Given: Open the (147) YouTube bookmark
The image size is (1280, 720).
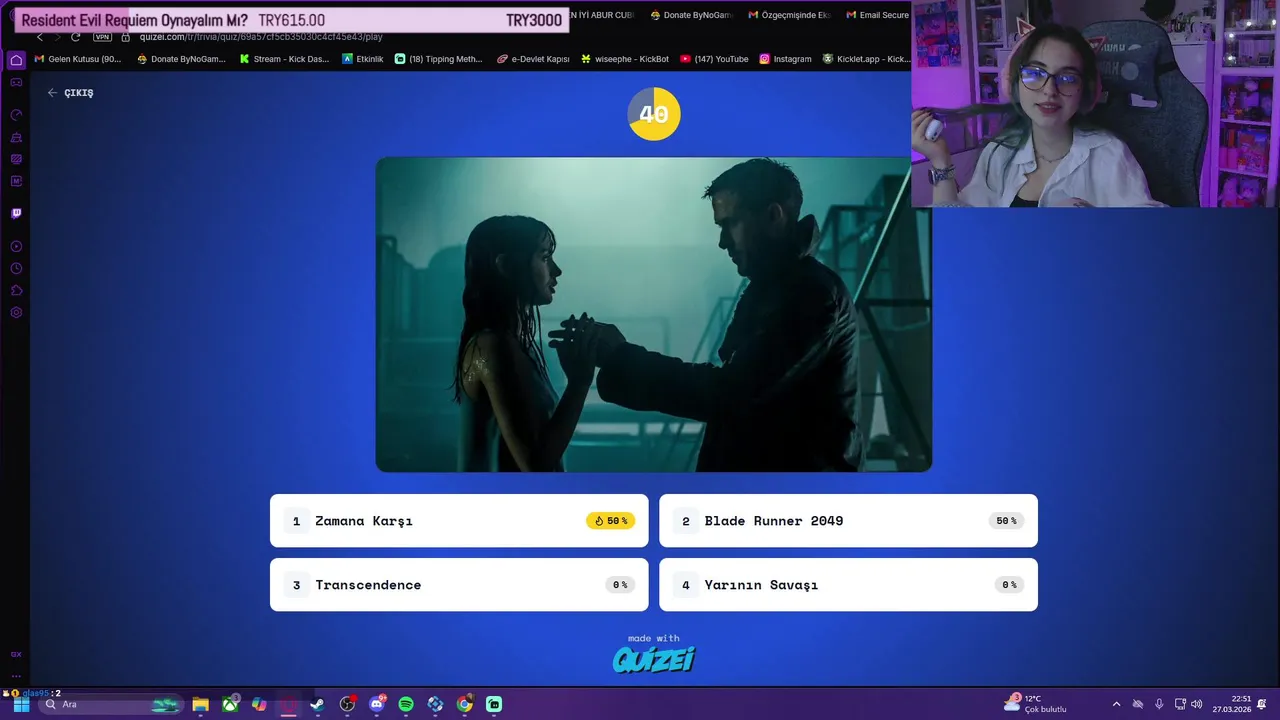Looking at the screenshot, I should [x=714, y=59].
